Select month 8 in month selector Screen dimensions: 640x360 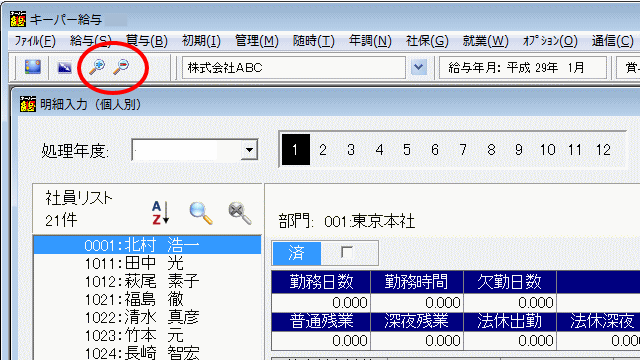[491, 150]
